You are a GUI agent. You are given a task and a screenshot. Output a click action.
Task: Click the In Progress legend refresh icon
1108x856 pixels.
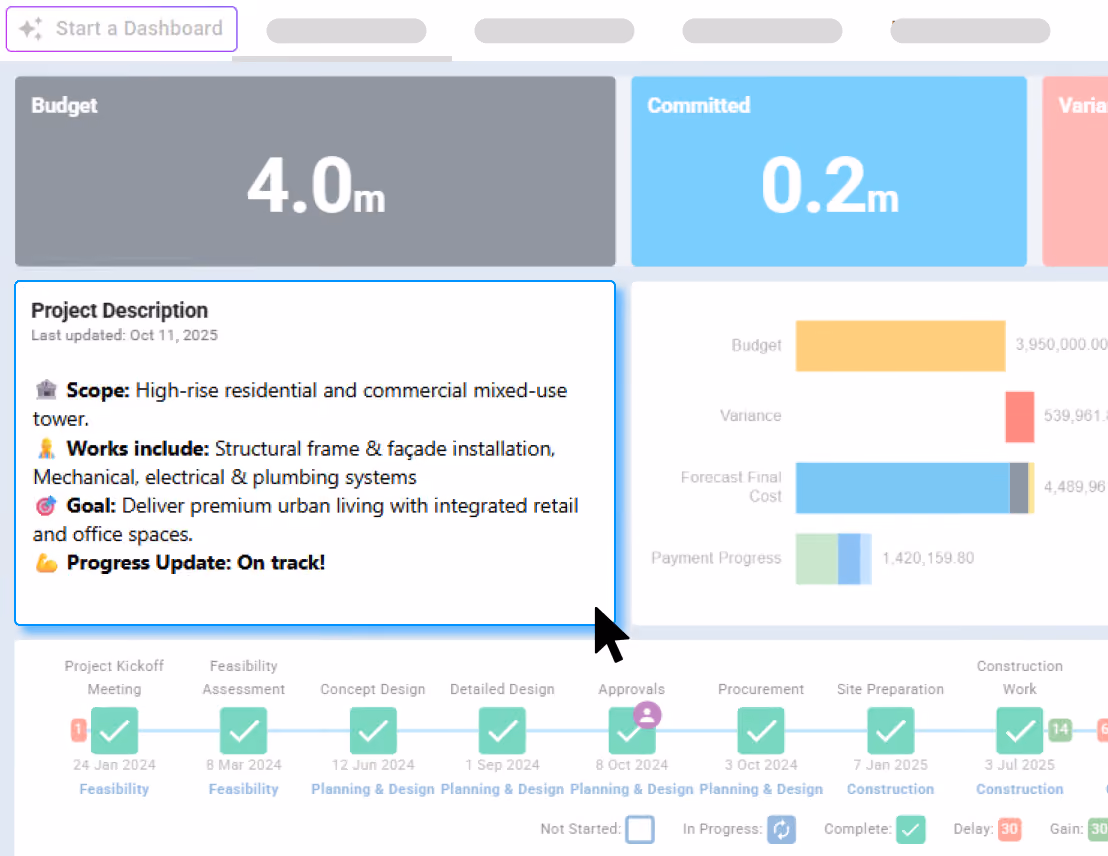782,829
